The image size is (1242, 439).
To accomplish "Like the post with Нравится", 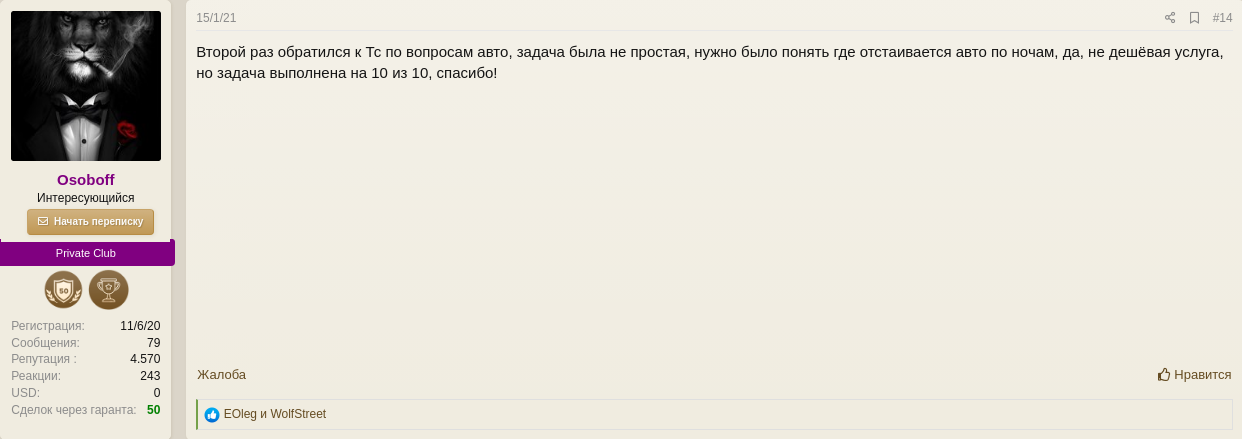I will (1195, 375).
